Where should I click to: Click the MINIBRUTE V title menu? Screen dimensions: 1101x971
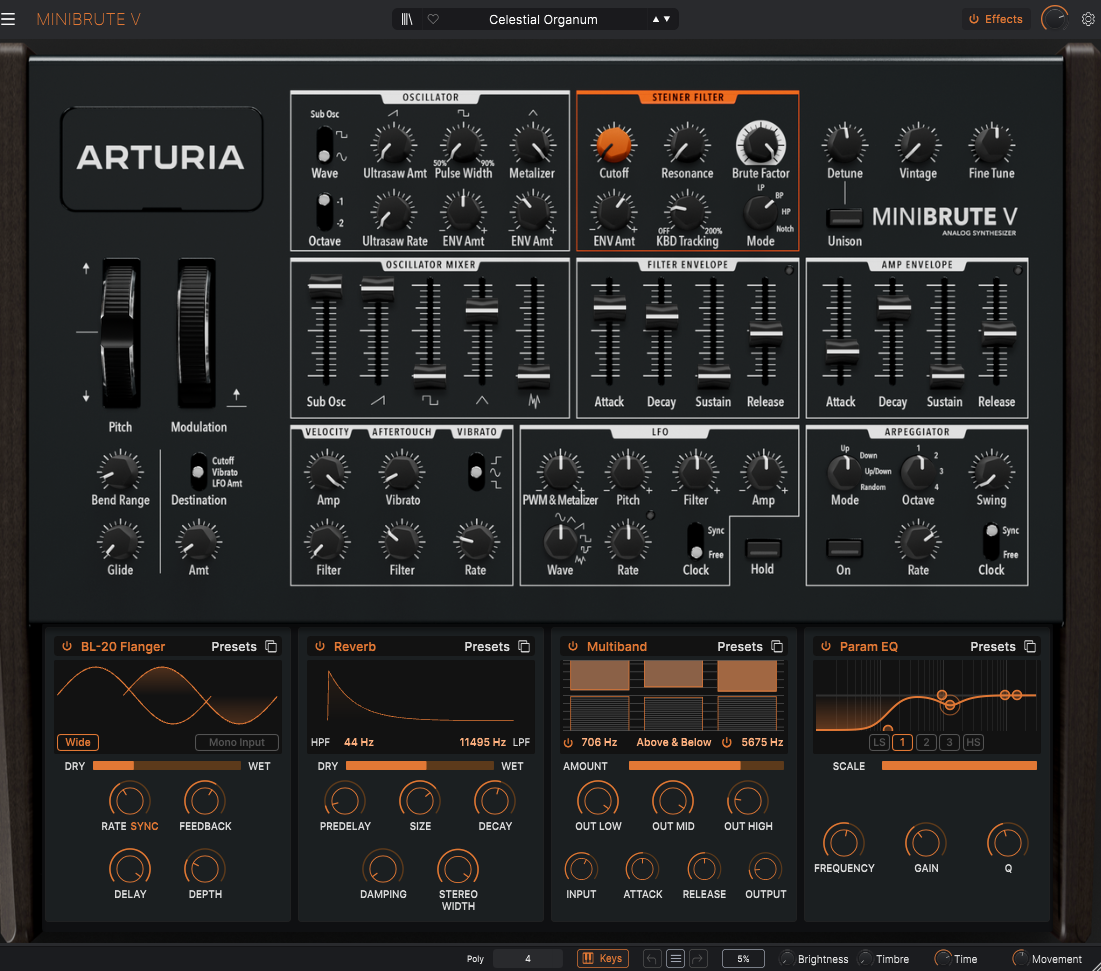coord(88,19)
